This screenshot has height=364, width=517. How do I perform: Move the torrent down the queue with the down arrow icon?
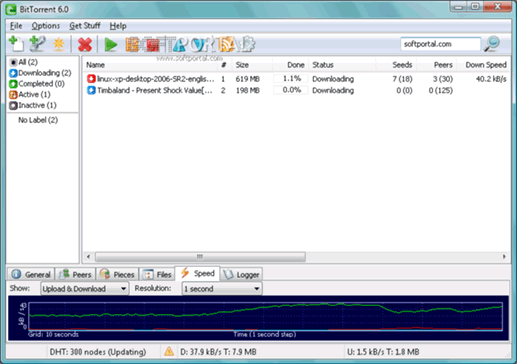pos(199,45)
